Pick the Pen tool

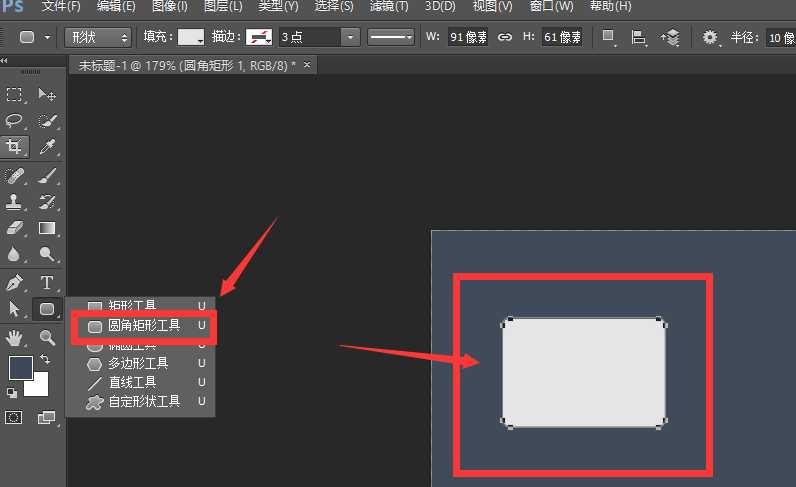15,283
